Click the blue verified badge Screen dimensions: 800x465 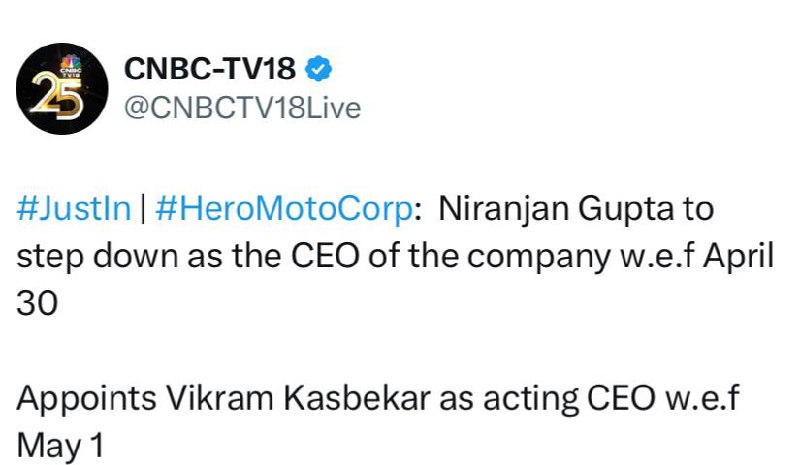point(318,68)
